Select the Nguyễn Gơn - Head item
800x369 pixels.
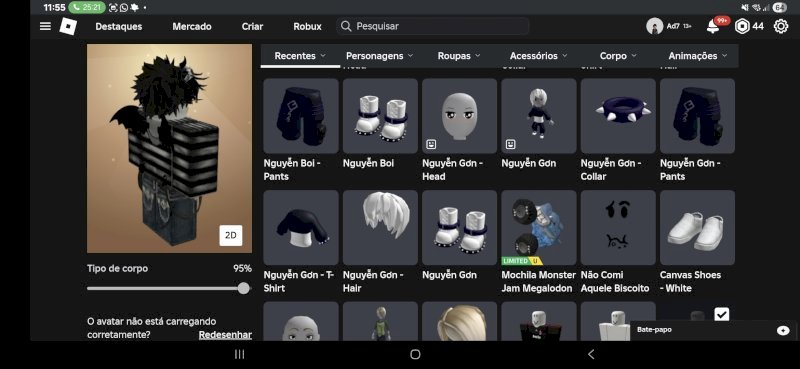[x=459, y=116]
